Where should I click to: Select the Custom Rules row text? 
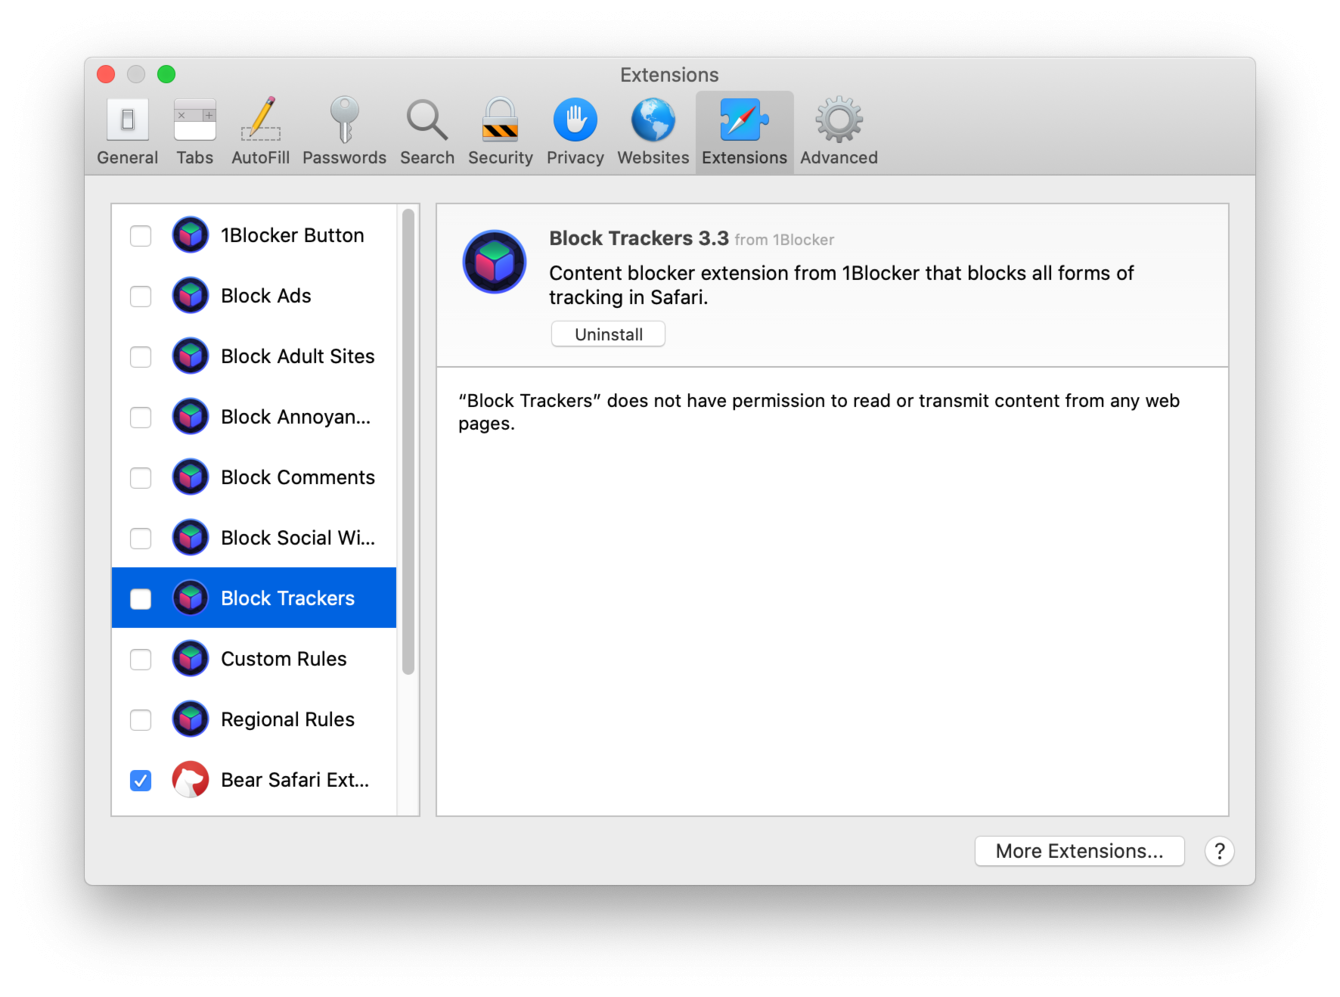tap(283, 659)
